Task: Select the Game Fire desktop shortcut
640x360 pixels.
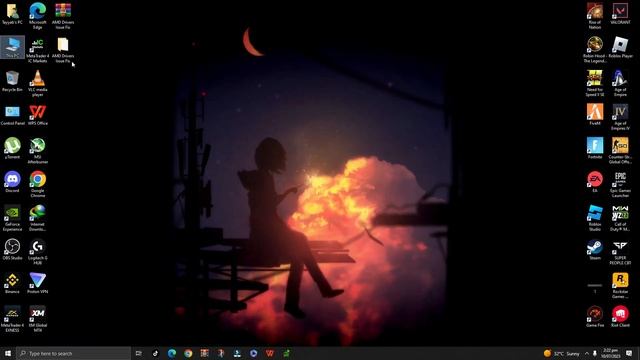Action: [x=595, y=317]
